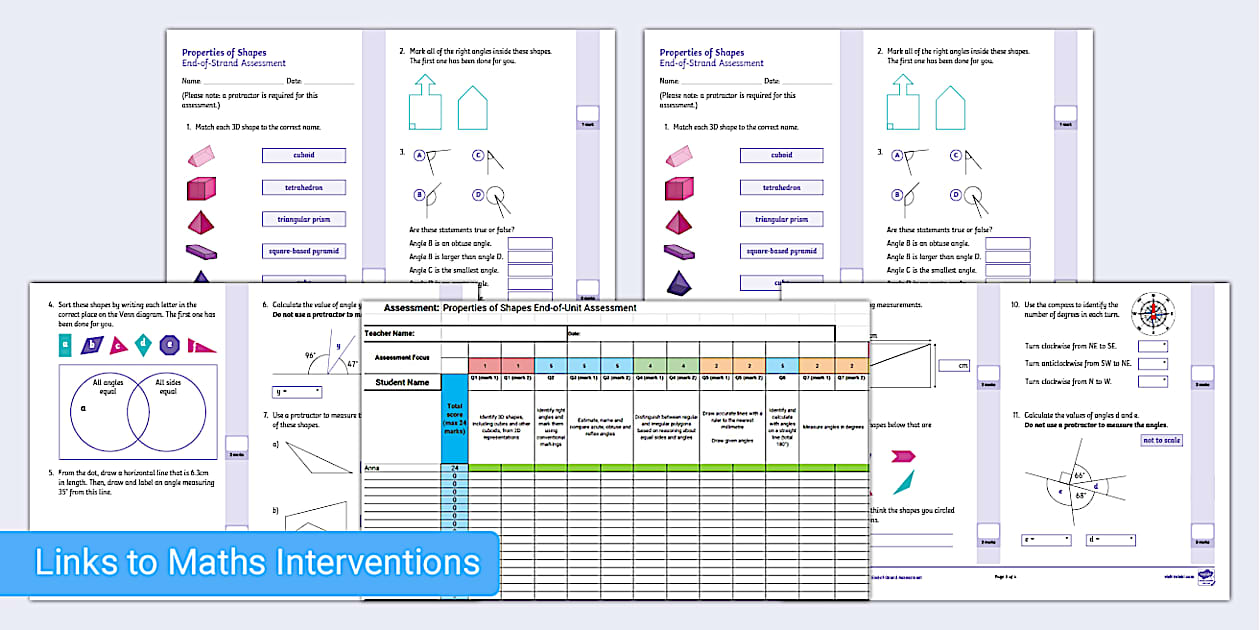This screenshot has width=1260, height=630.
Task: Select the pink arrow shape on the left worksheet
Action: click(x=901, y=455)
